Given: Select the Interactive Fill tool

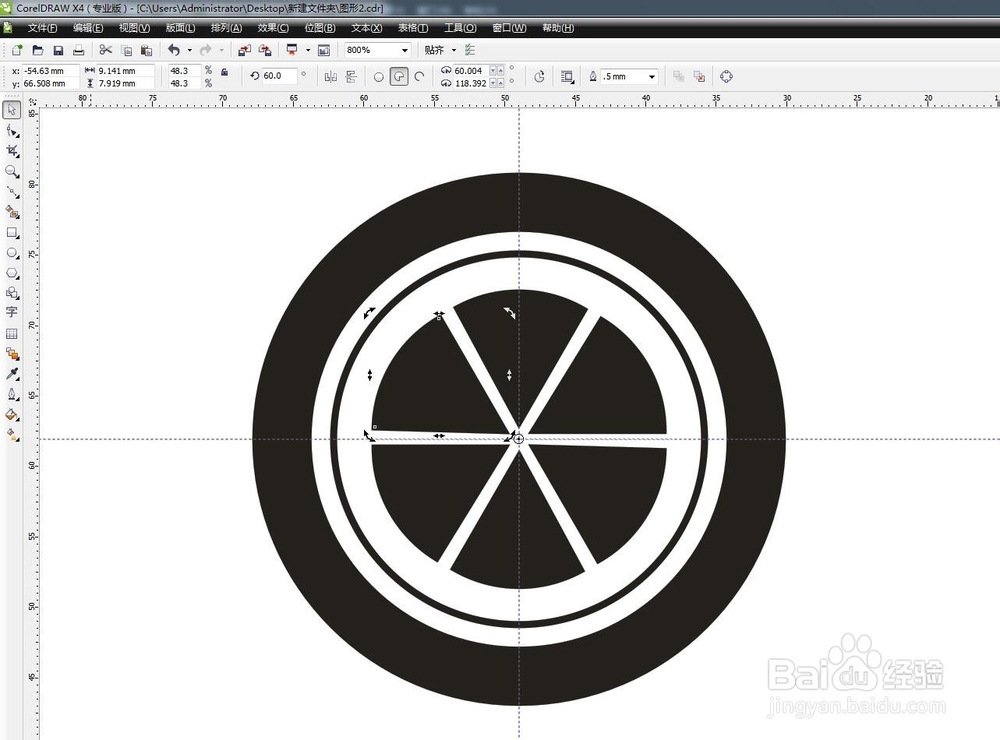Looking at the screenshot, I should (x=11, y=435).
